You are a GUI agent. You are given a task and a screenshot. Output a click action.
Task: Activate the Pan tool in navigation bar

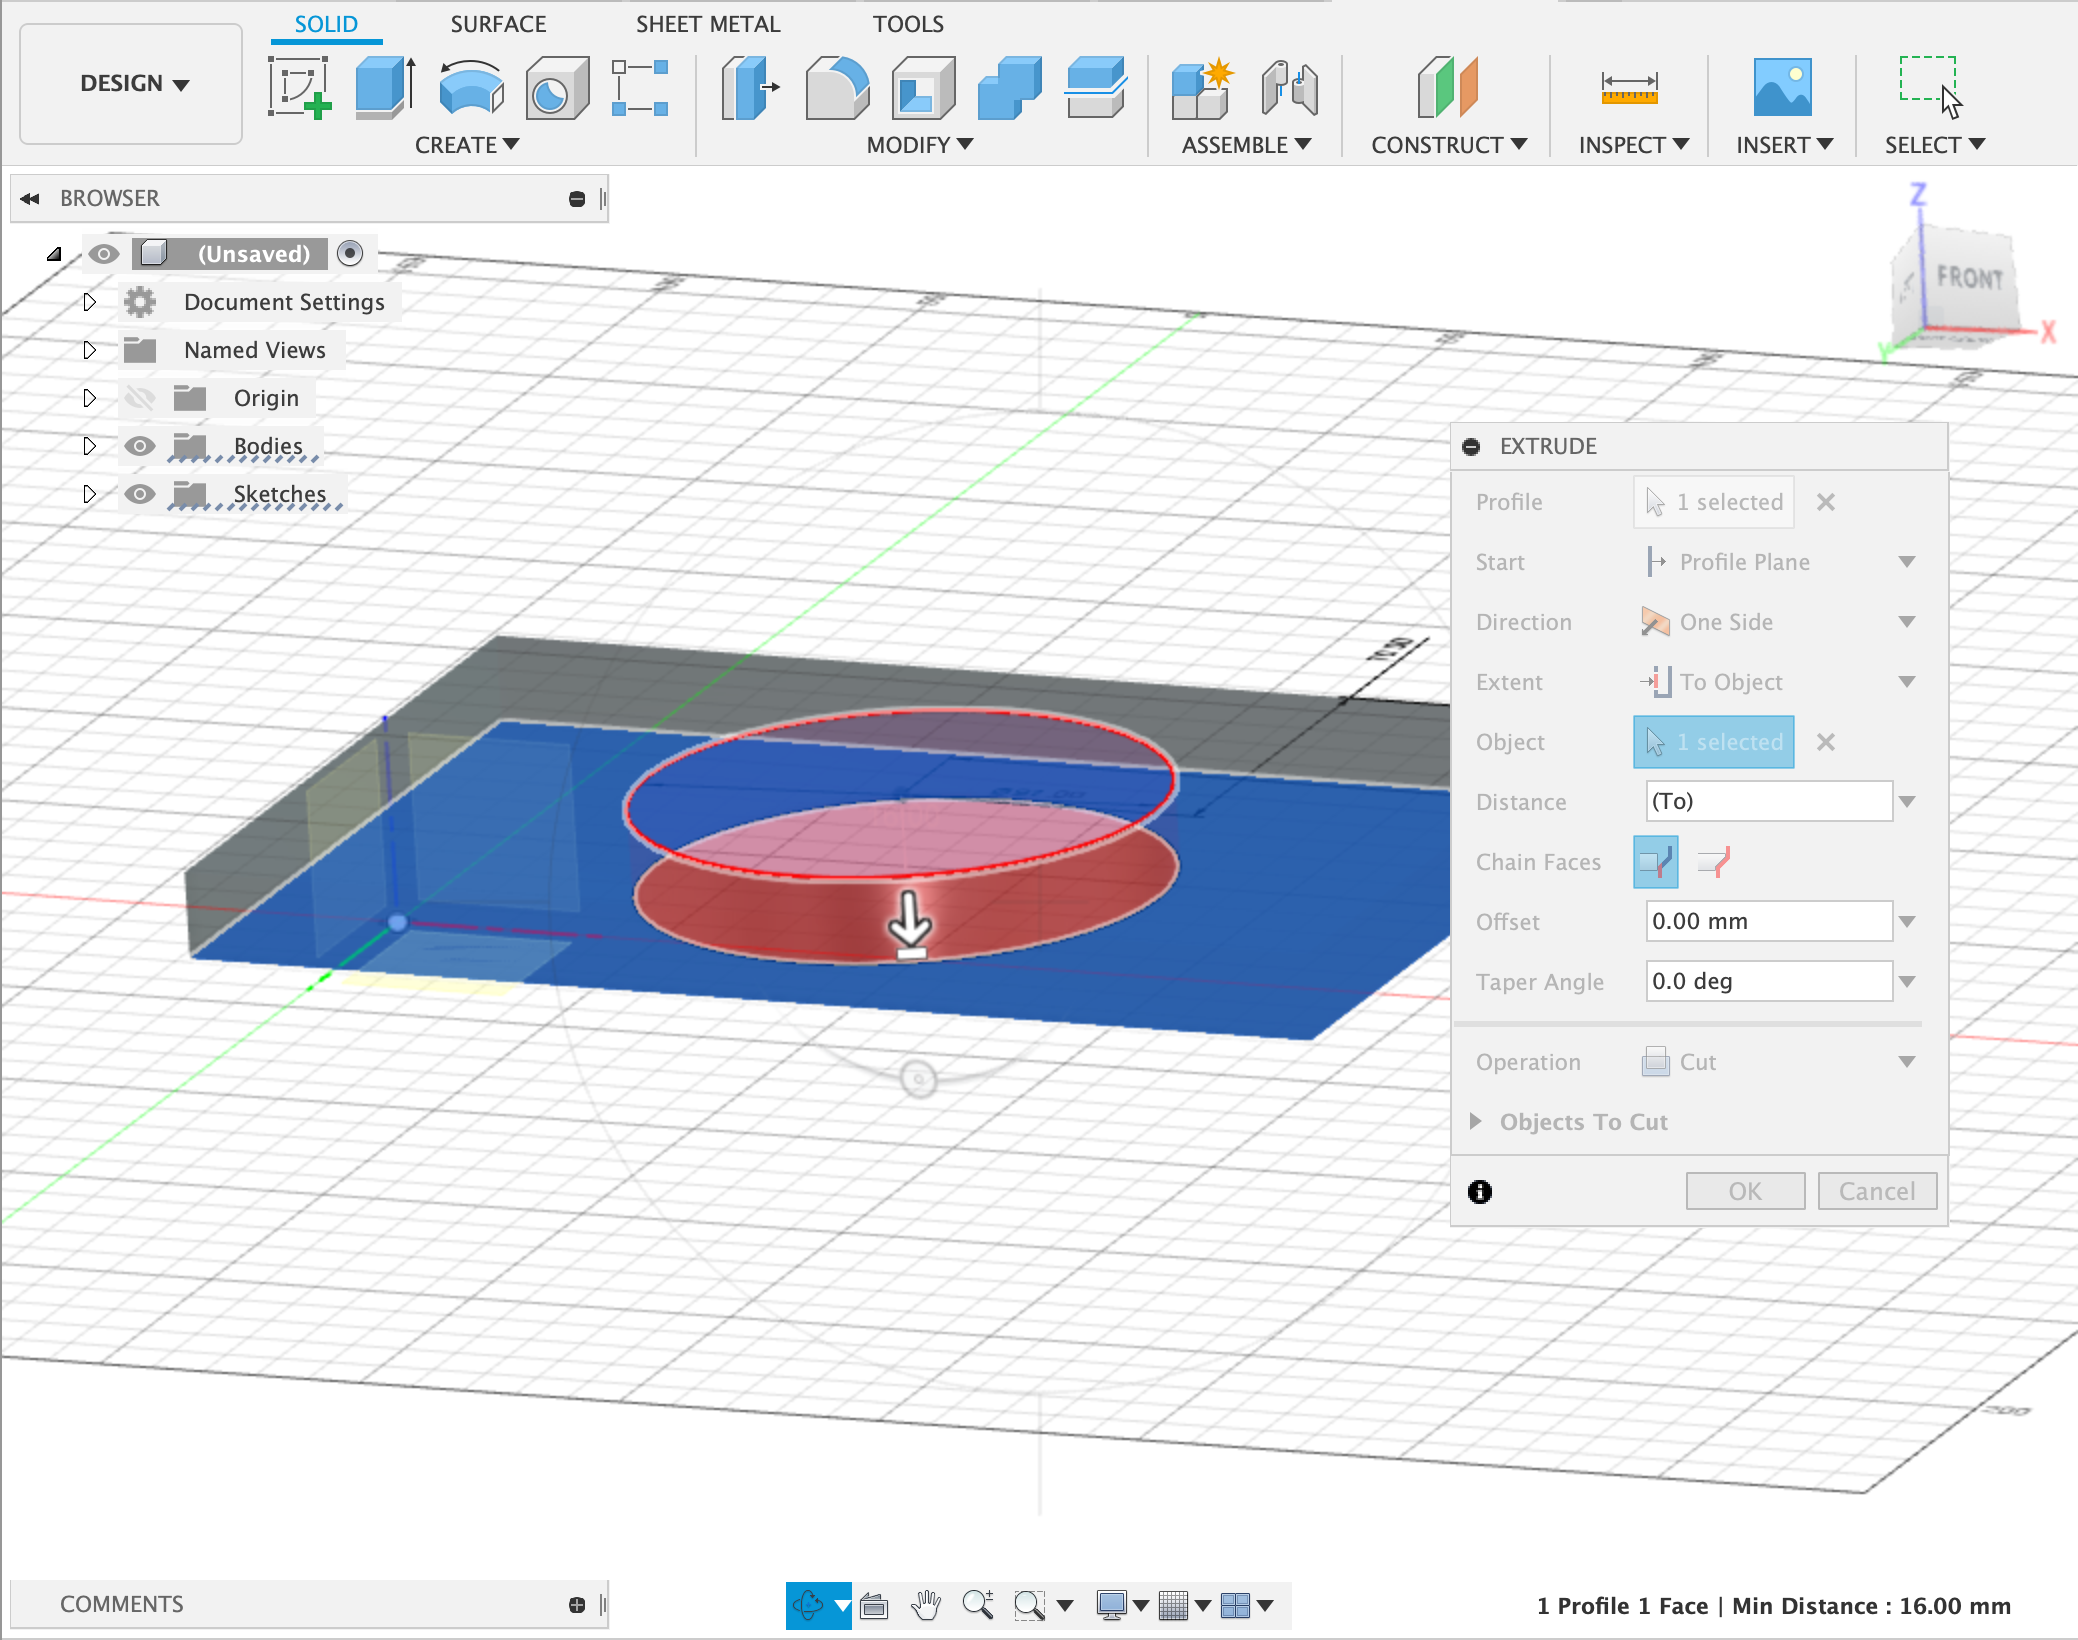(925, 1605)
